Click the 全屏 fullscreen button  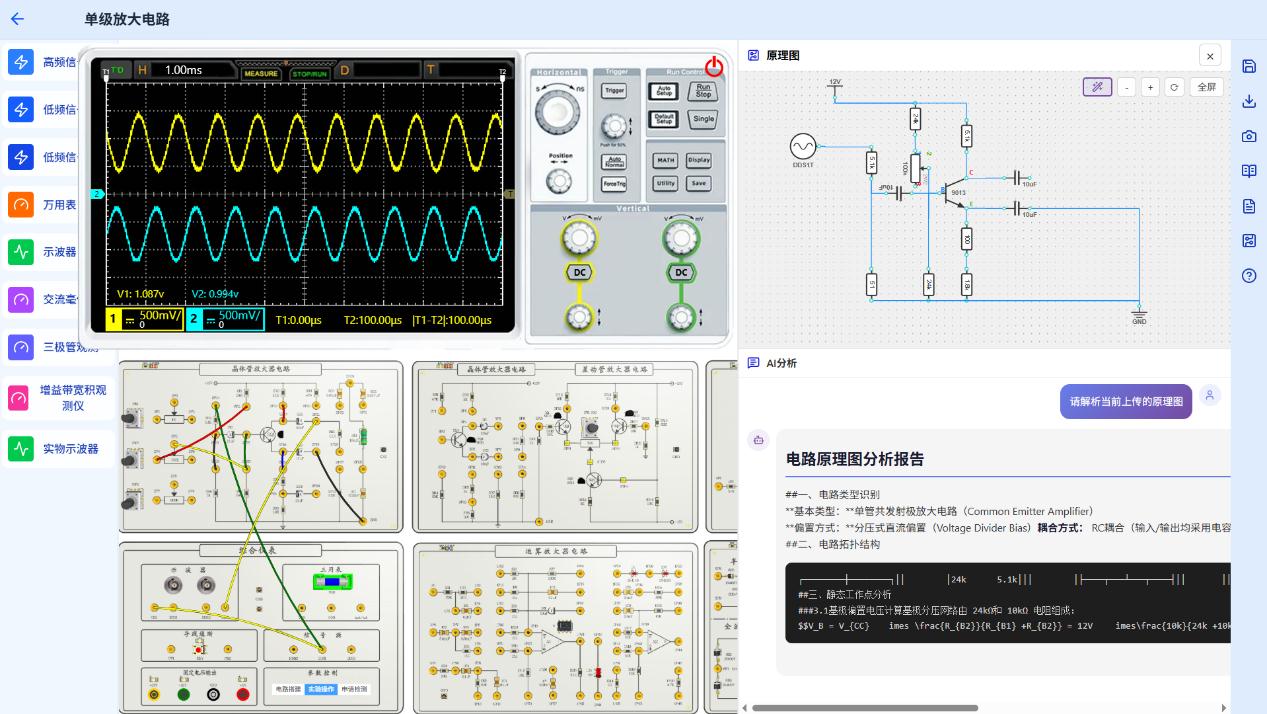1207,87
